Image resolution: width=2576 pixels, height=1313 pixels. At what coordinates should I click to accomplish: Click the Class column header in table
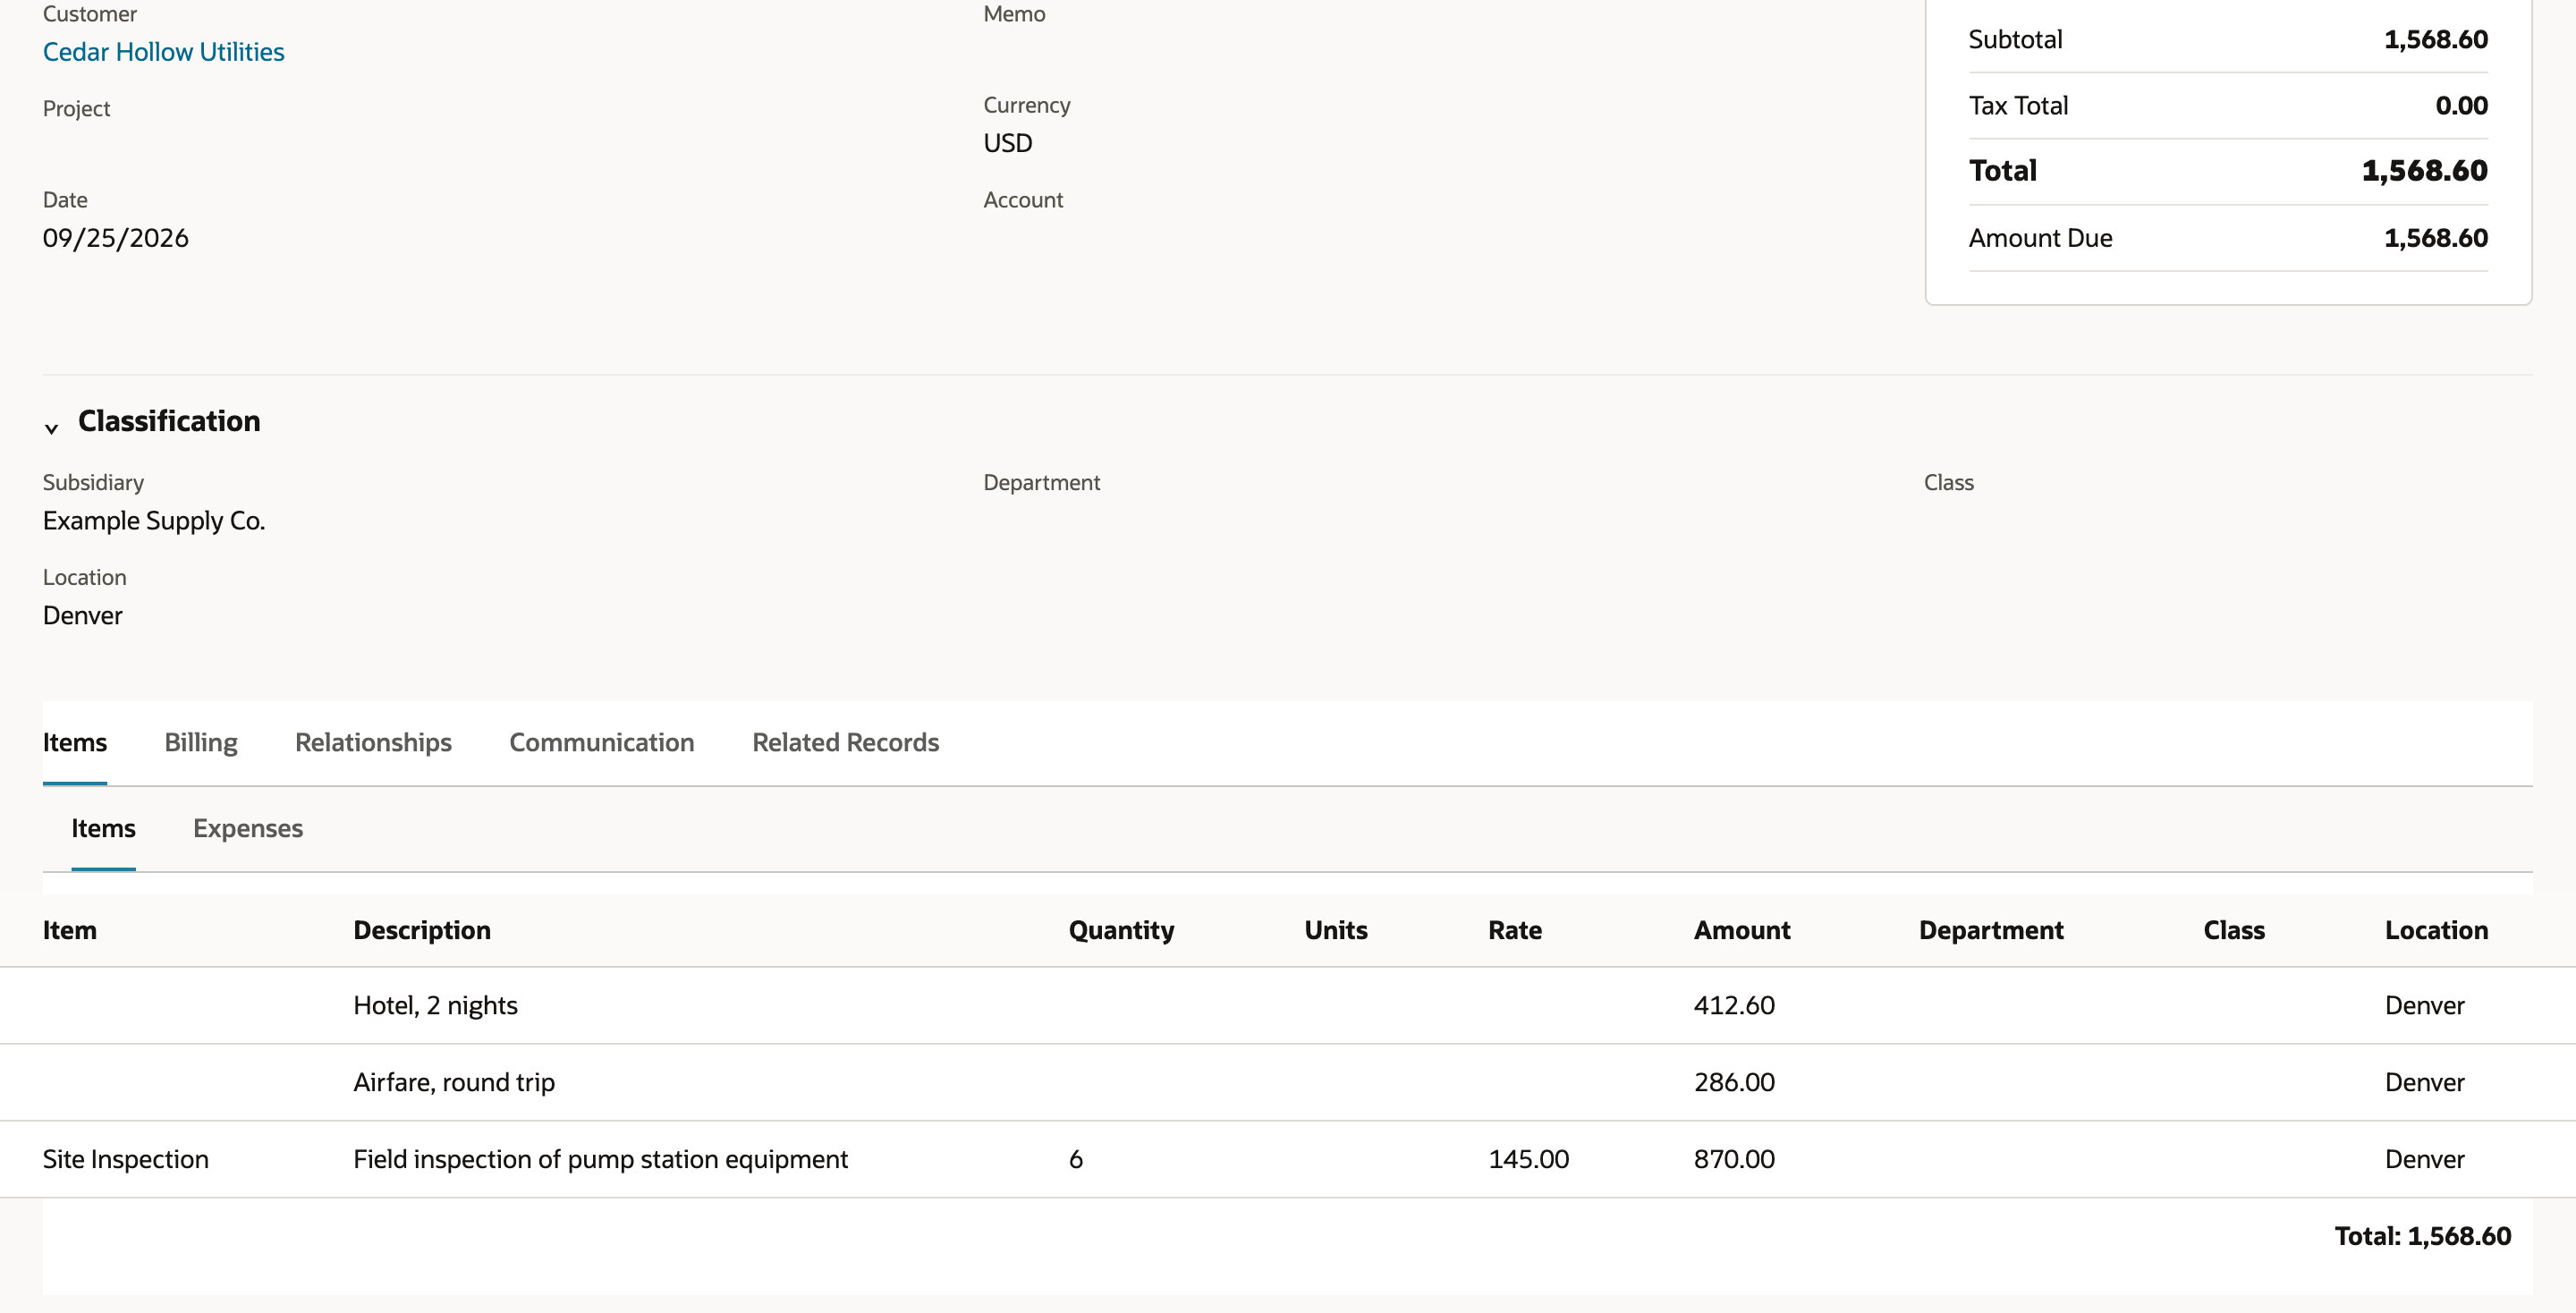pyautogui.click(x=2234, y=930)
